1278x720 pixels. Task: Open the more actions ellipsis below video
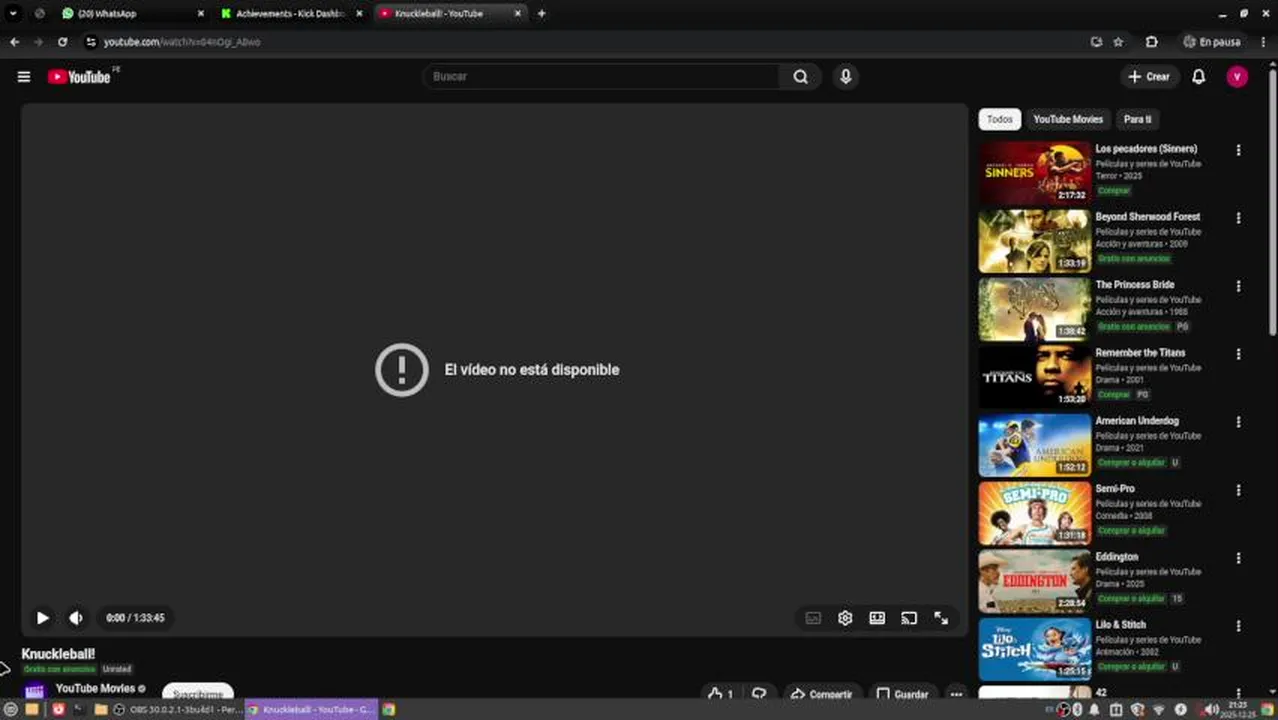pos(956,694)
